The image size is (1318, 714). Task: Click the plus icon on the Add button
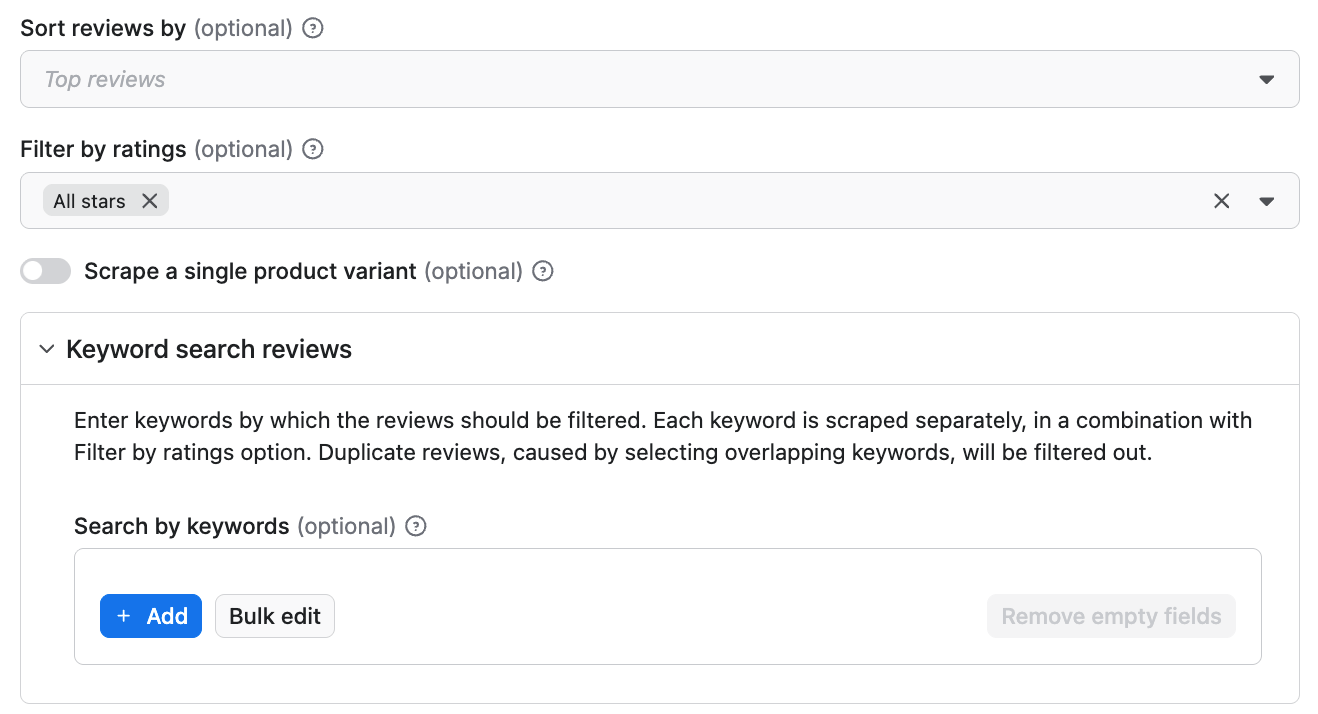point(124,616)
